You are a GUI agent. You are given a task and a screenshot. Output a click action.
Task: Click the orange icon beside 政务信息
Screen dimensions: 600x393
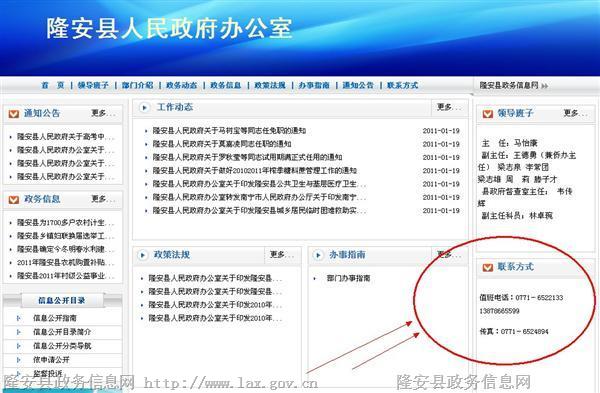tap(14, 199)
